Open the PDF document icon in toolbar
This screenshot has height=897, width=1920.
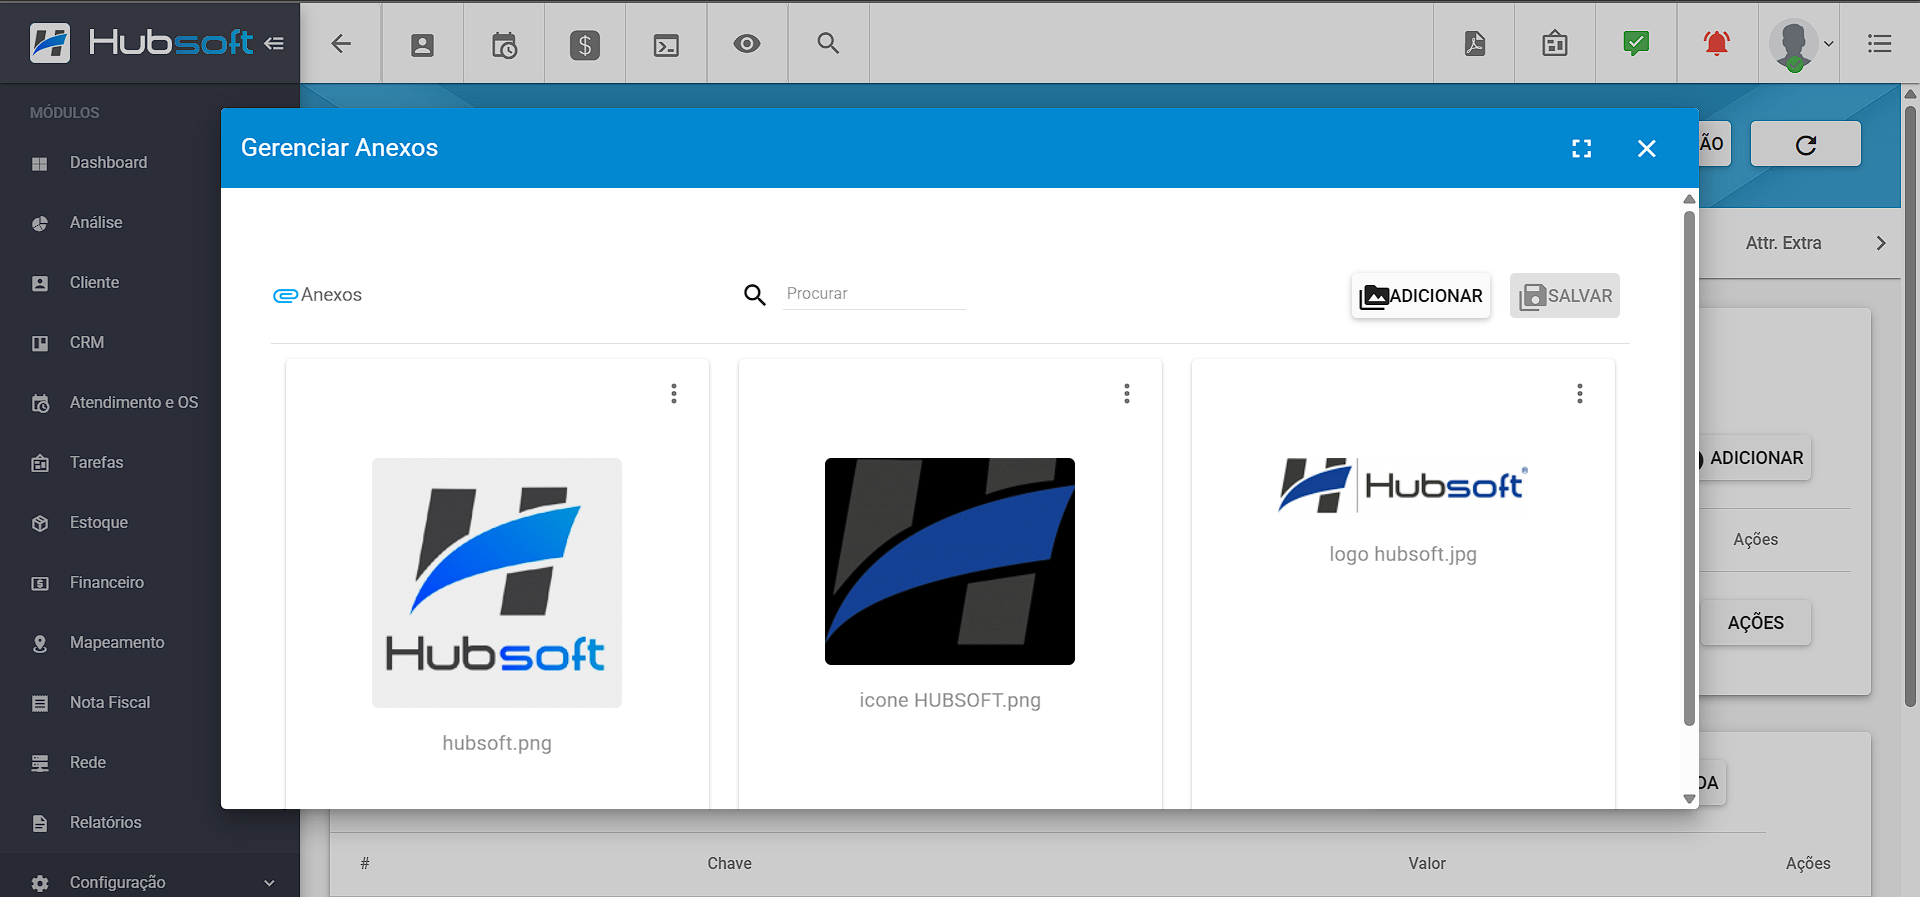[1475, 43]
